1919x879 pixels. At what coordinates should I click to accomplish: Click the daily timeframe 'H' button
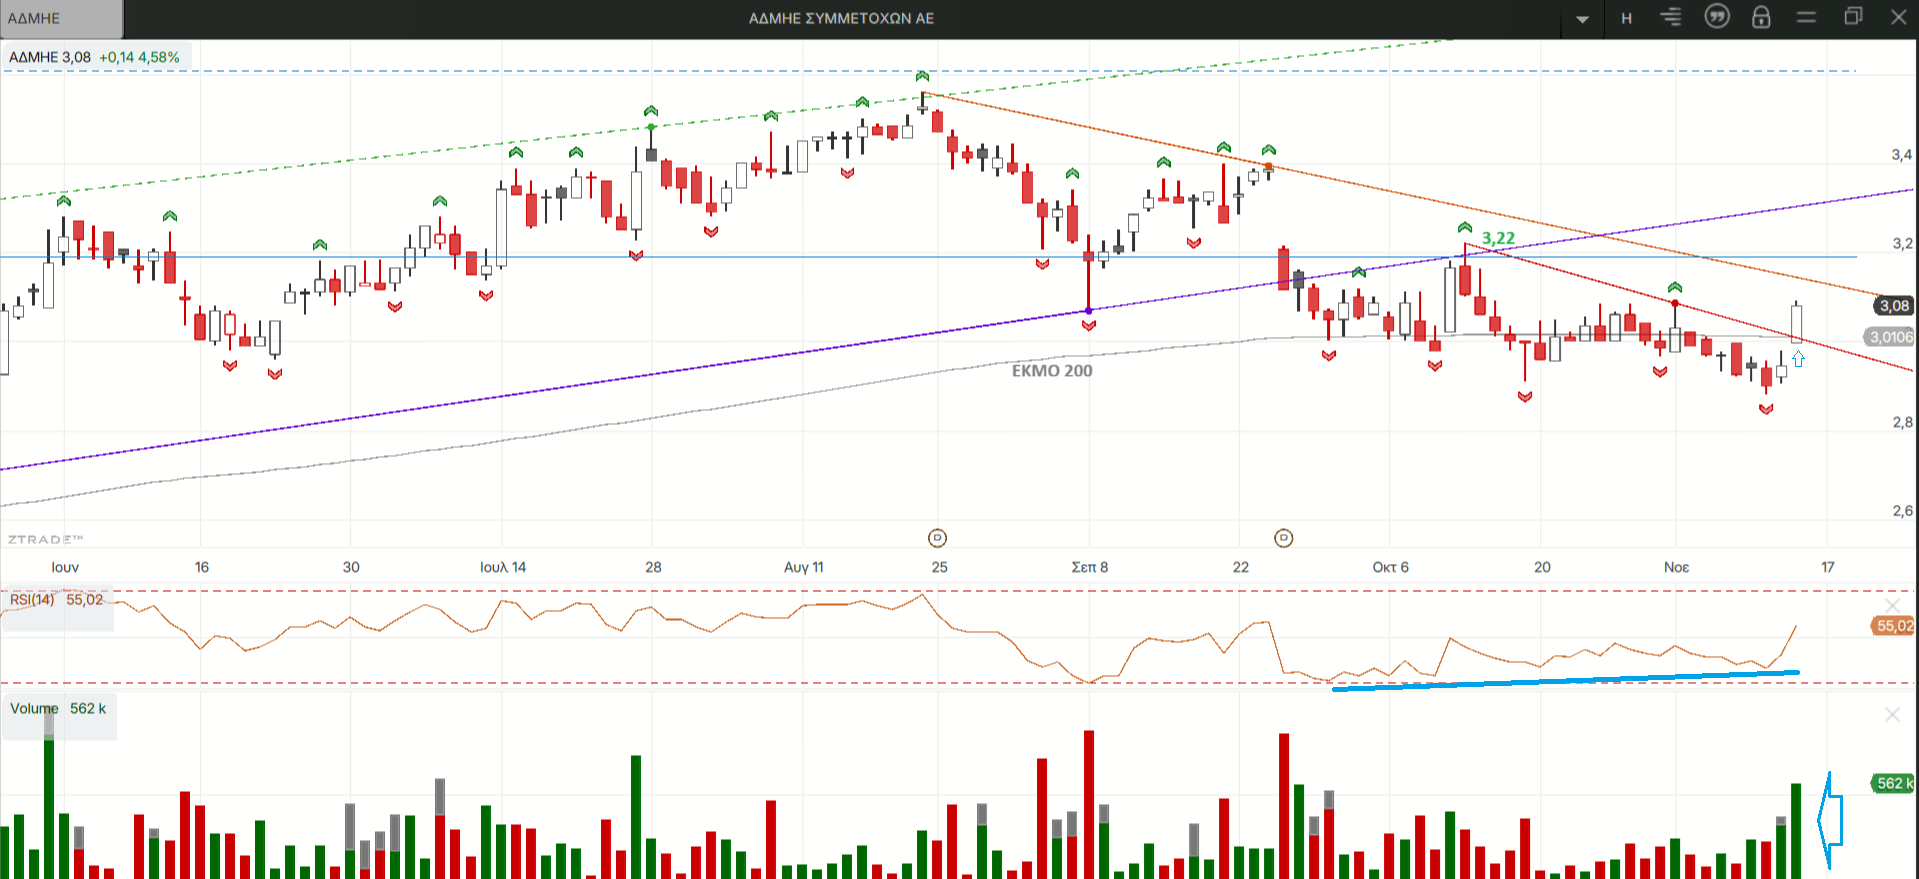point(1626,18)
